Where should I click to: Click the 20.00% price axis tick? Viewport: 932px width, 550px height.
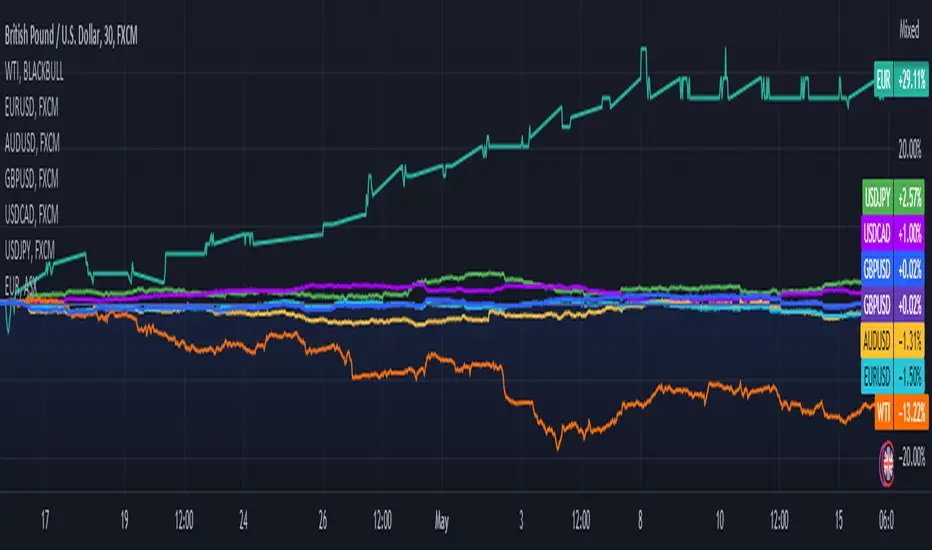click(x=910, y=149)
